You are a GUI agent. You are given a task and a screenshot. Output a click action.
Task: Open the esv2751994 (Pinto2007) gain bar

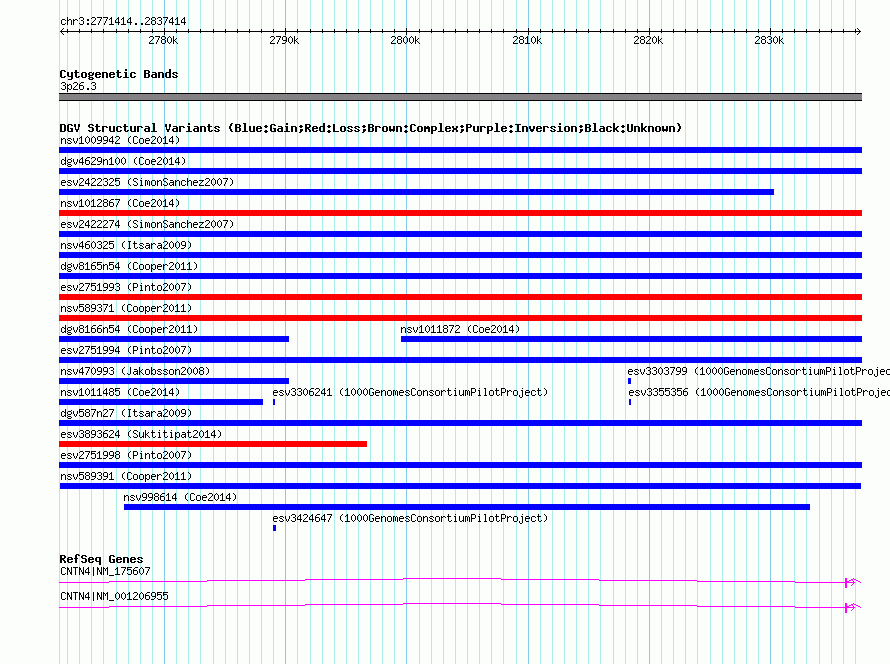click(460, 360)
